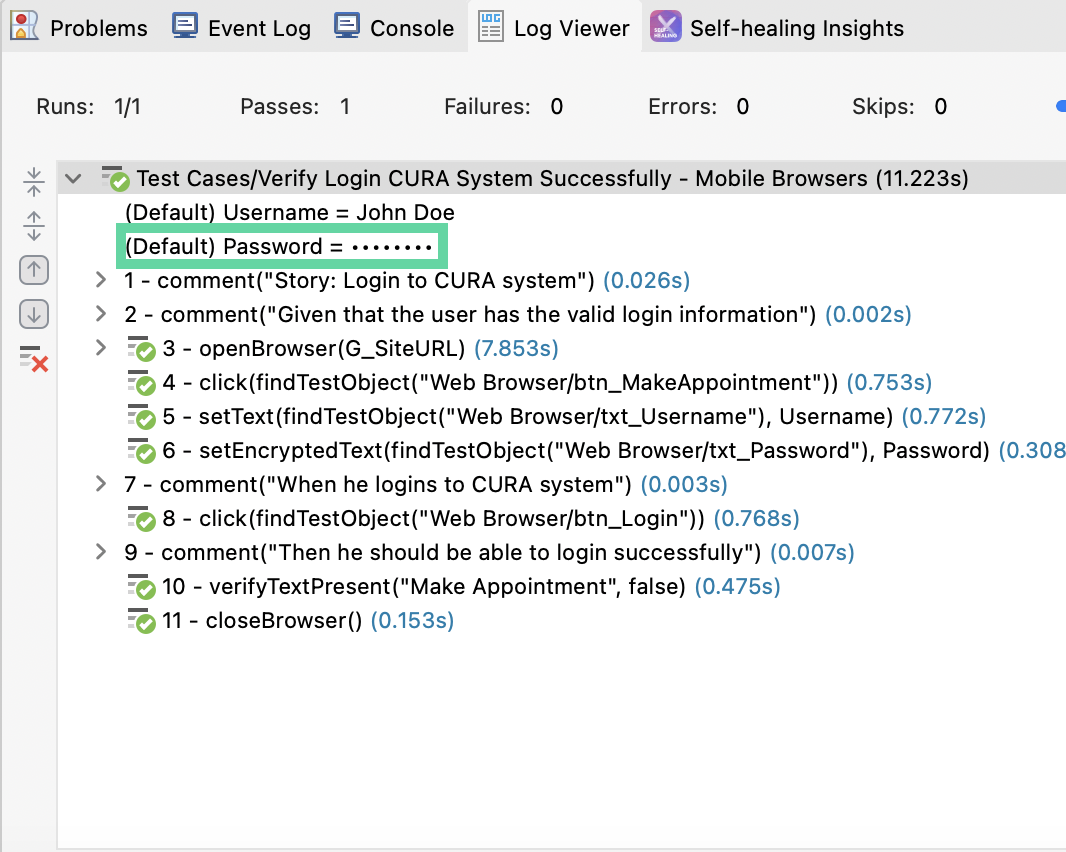Viewport: 1066px width, 852px height.
Task: Collapse all log entries icon
Action: (34, 182)
